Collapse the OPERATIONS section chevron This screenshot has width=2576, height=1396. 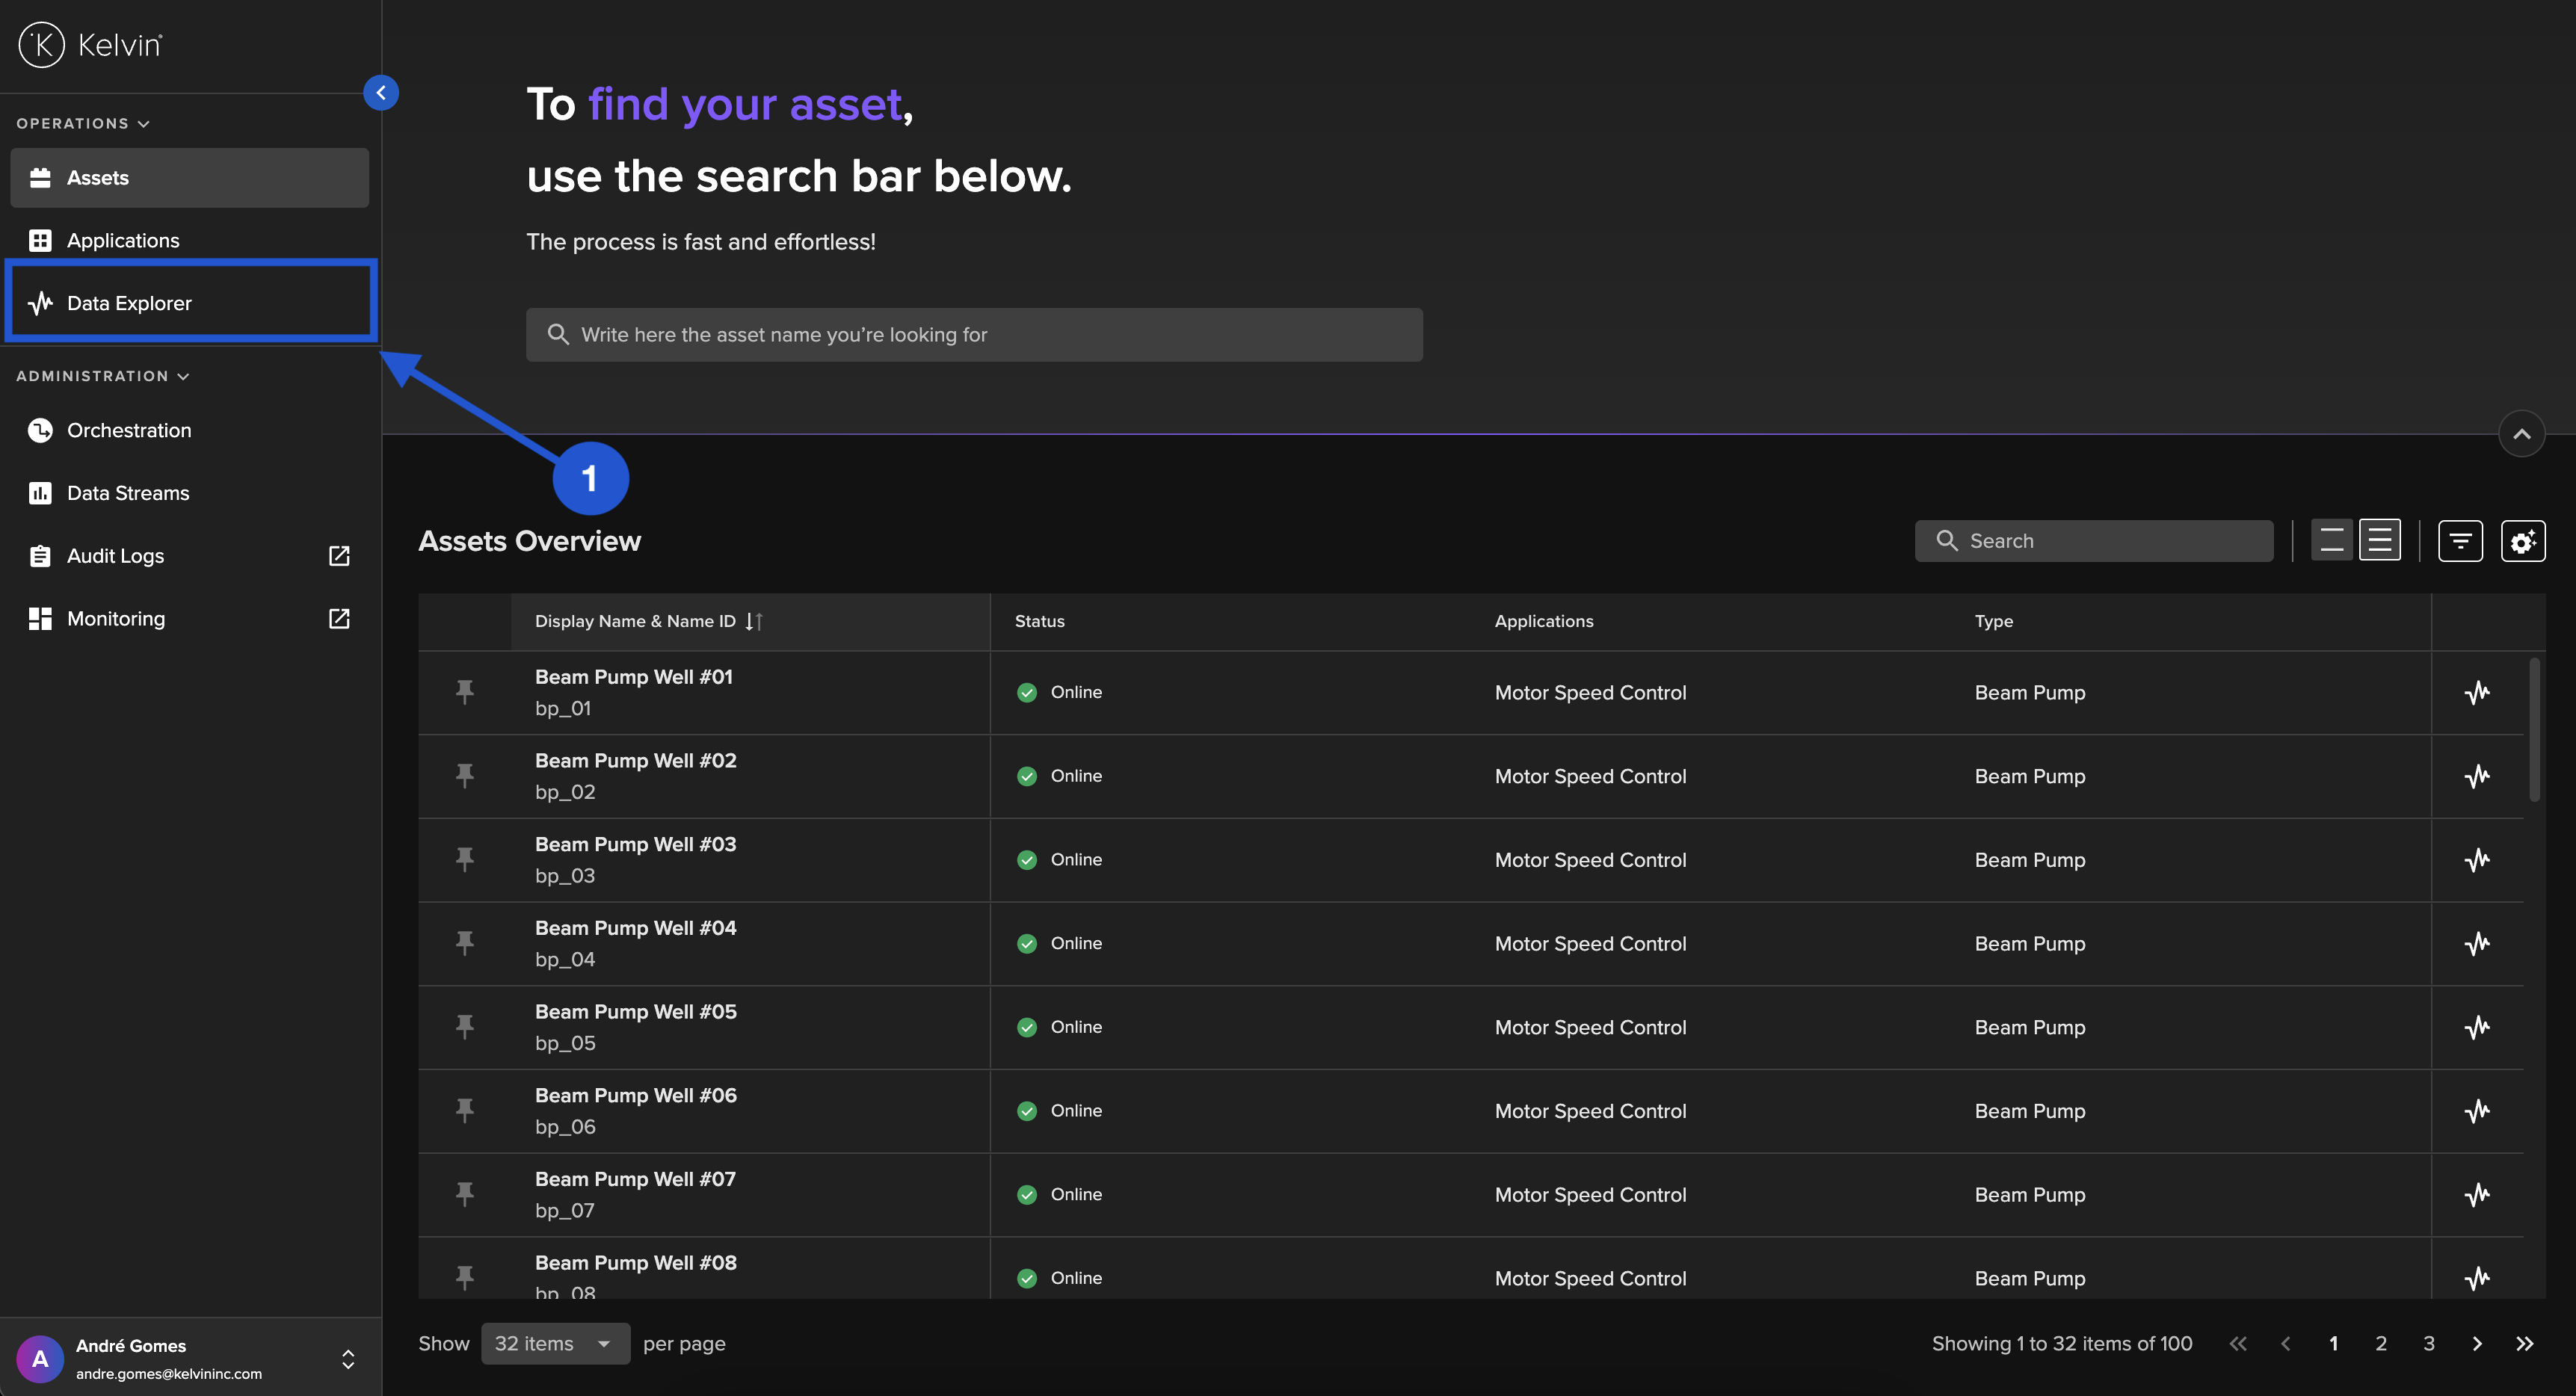(144, 124)
